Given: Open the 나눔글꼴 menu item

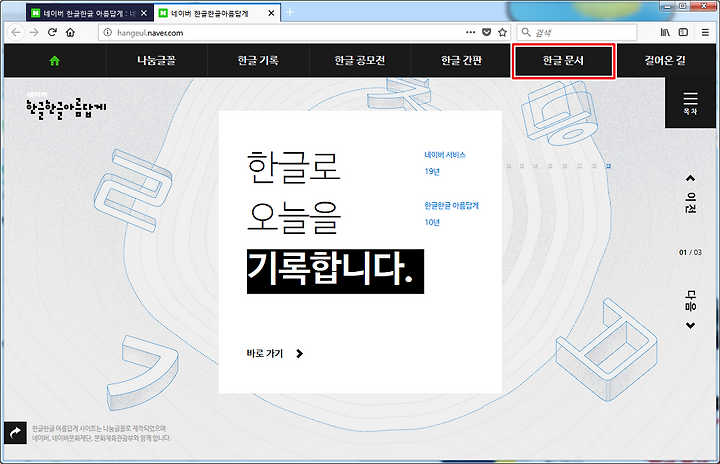Looking at the screenshot, I should [x=157, y=60].
